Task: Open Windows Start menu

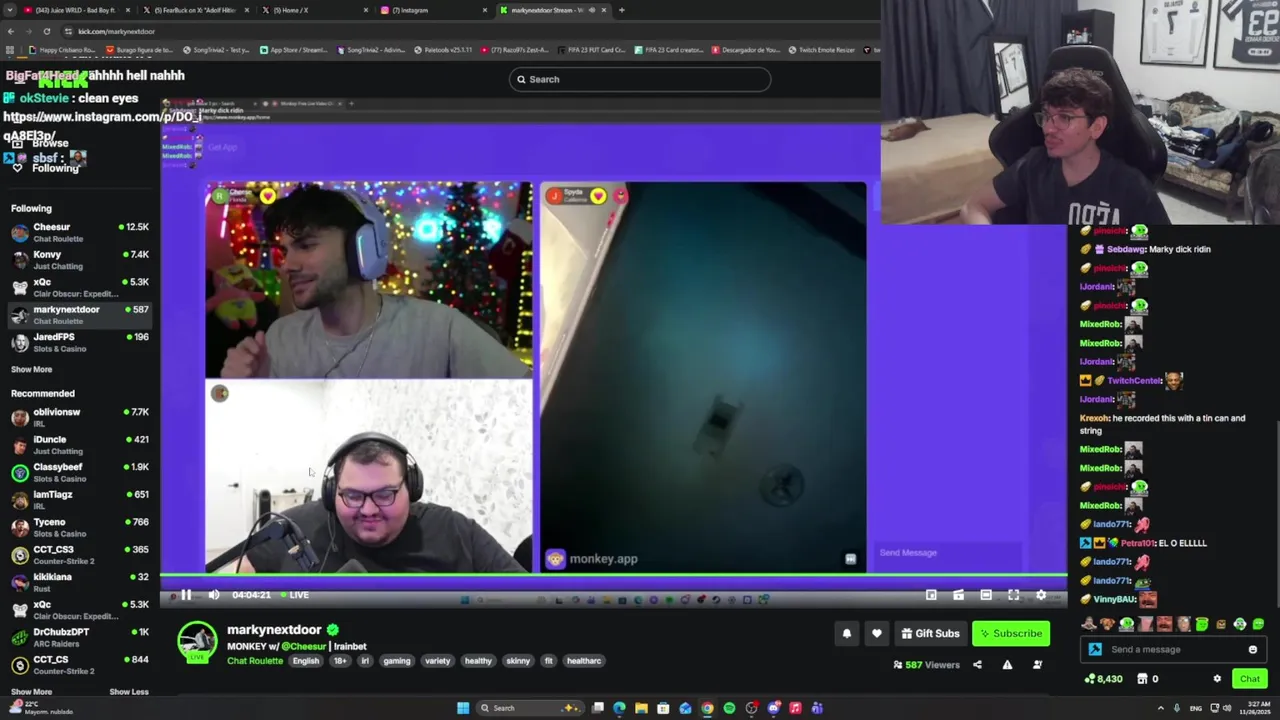Action: coord(463,708)
